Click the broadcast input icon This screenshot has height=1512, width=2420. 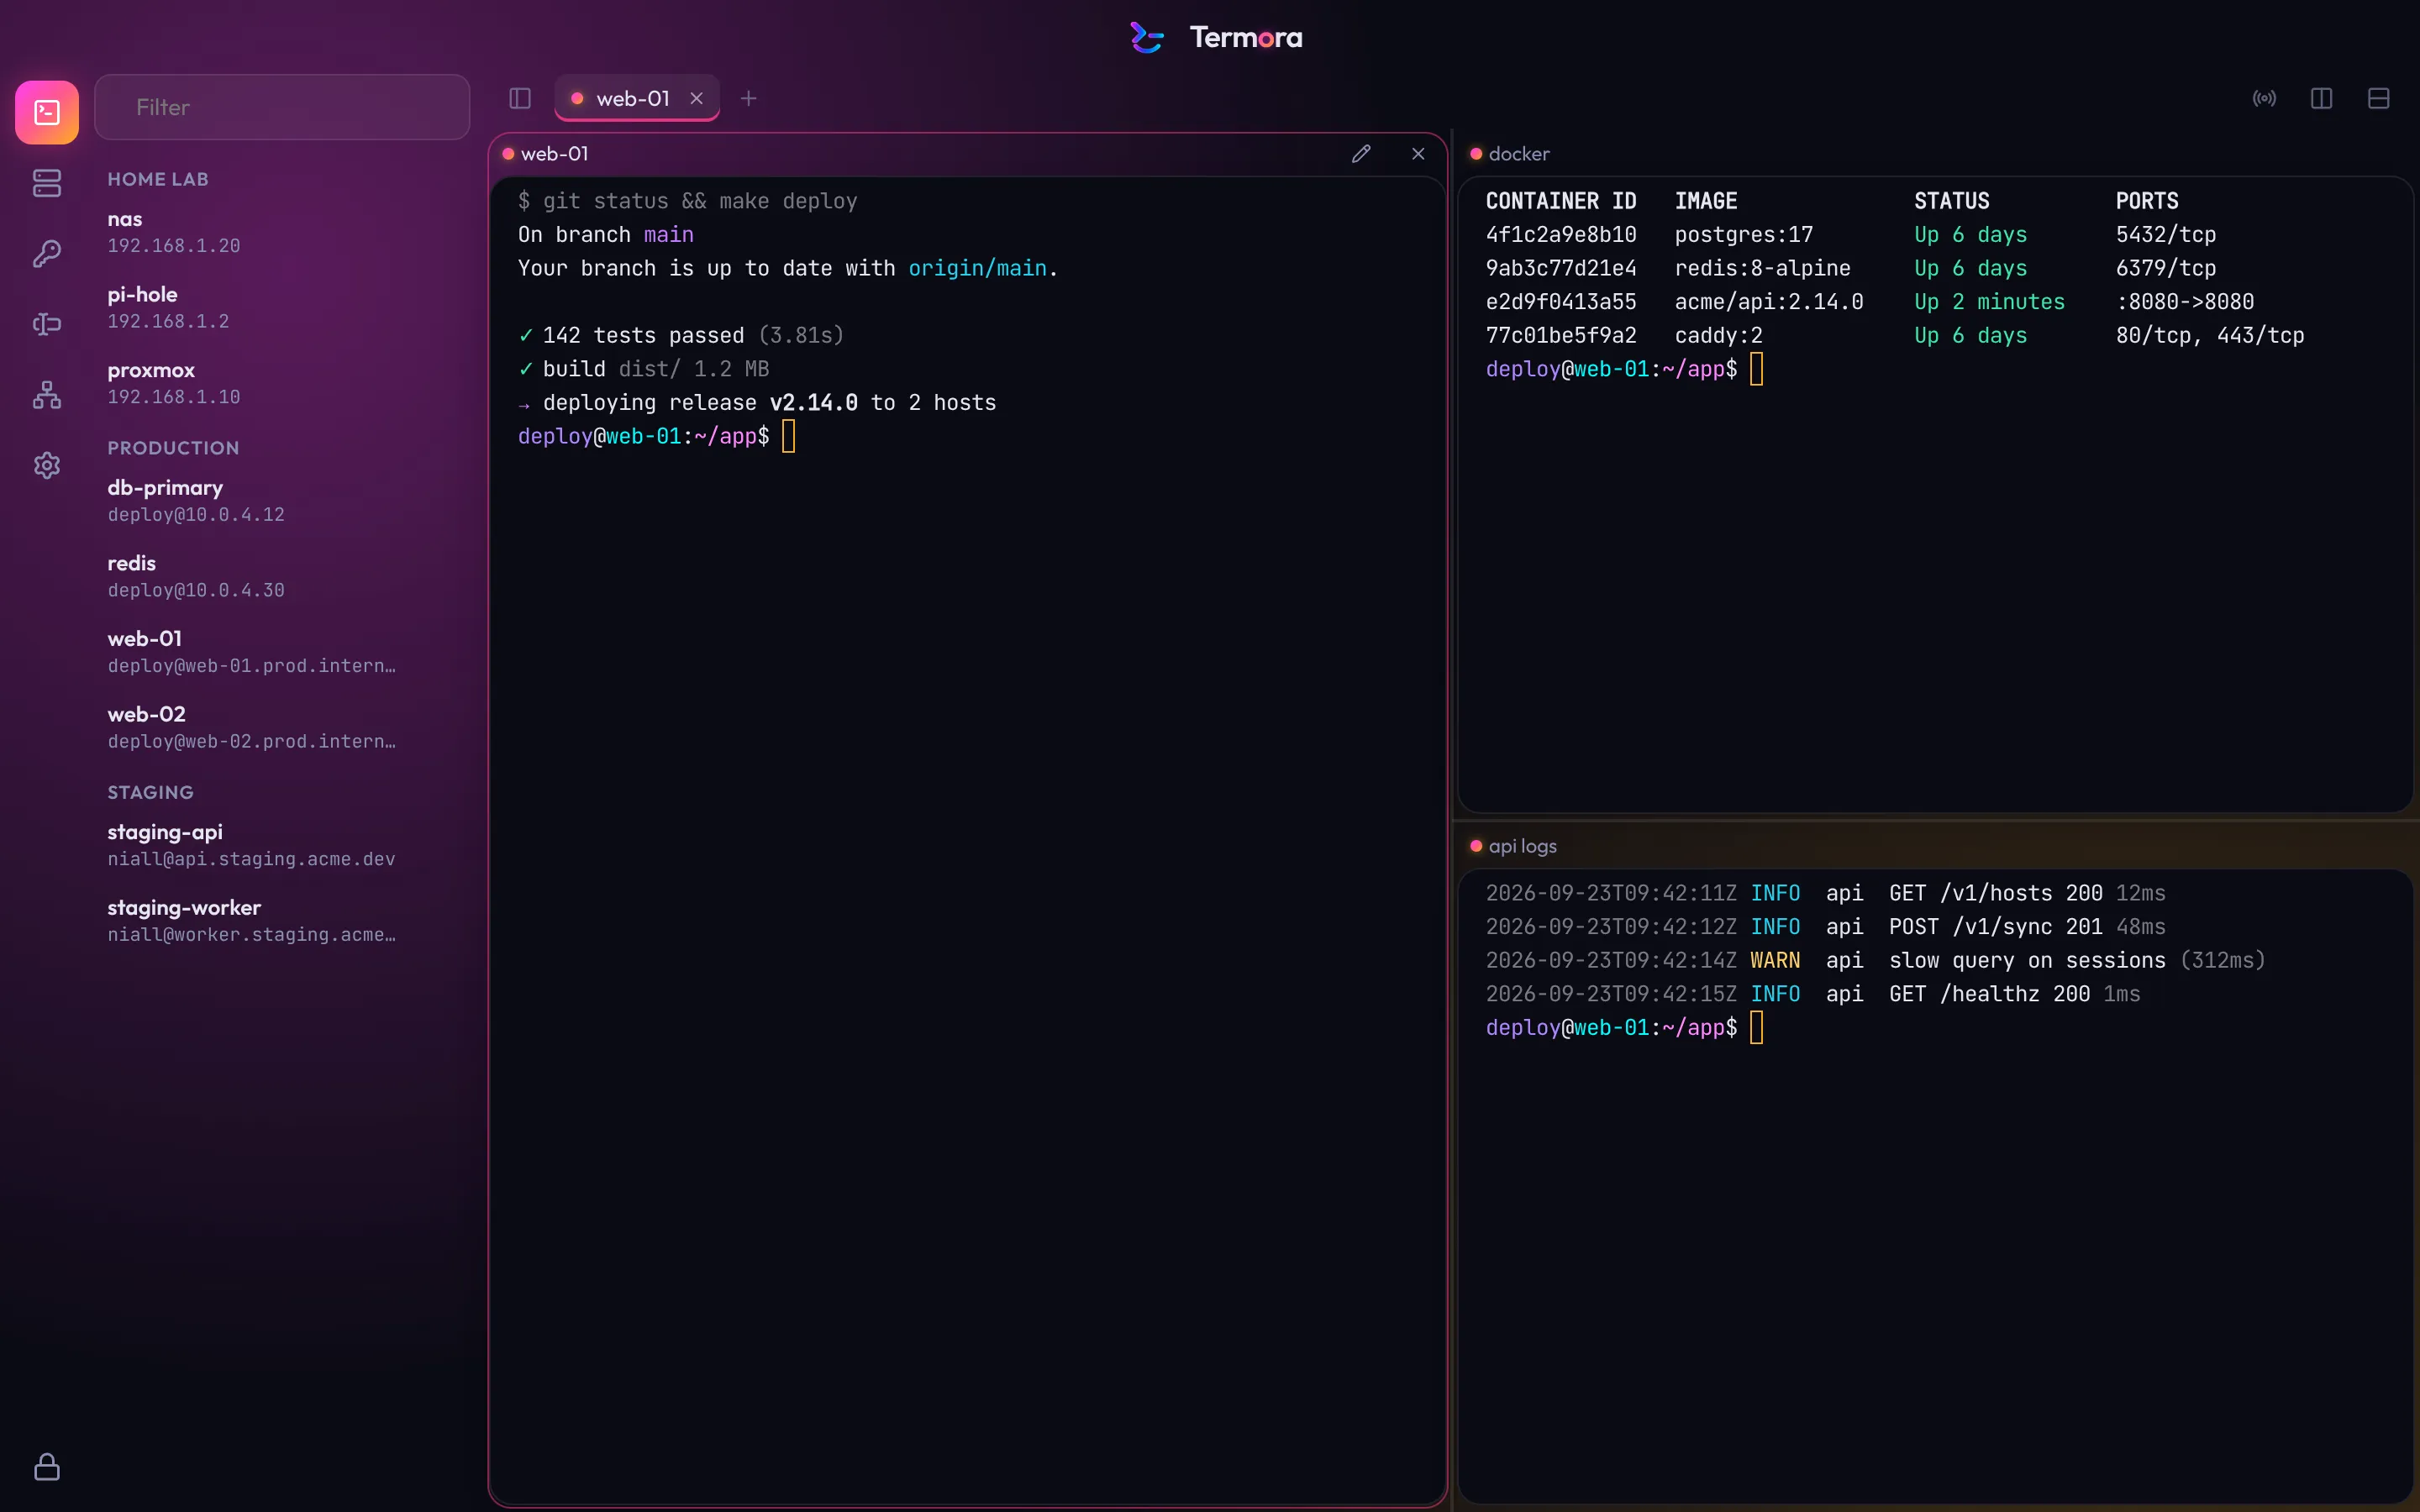[x=2264, y=98]
